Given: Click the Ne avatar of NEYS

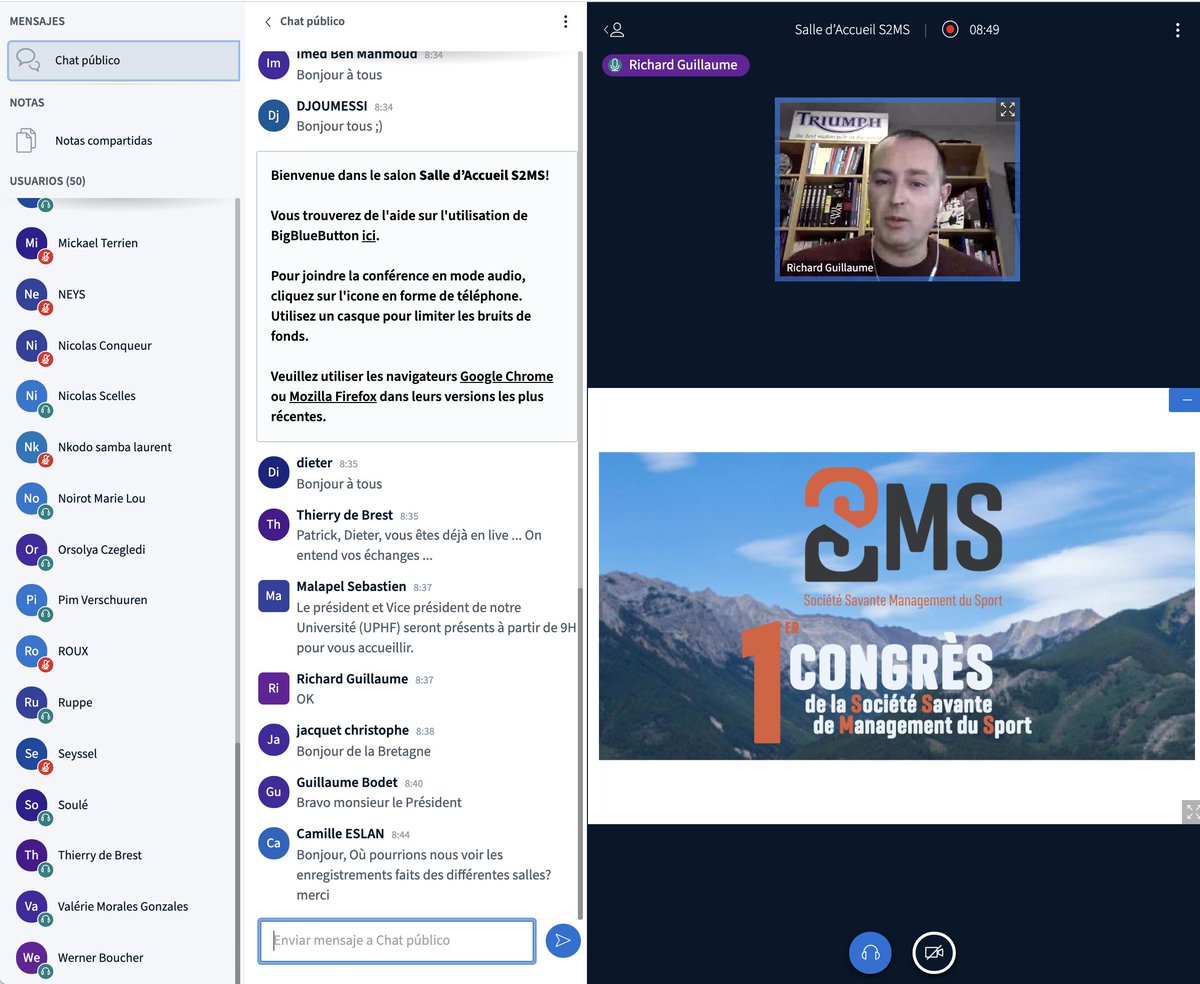Looking at the screenshot, I should pos(32,294).
